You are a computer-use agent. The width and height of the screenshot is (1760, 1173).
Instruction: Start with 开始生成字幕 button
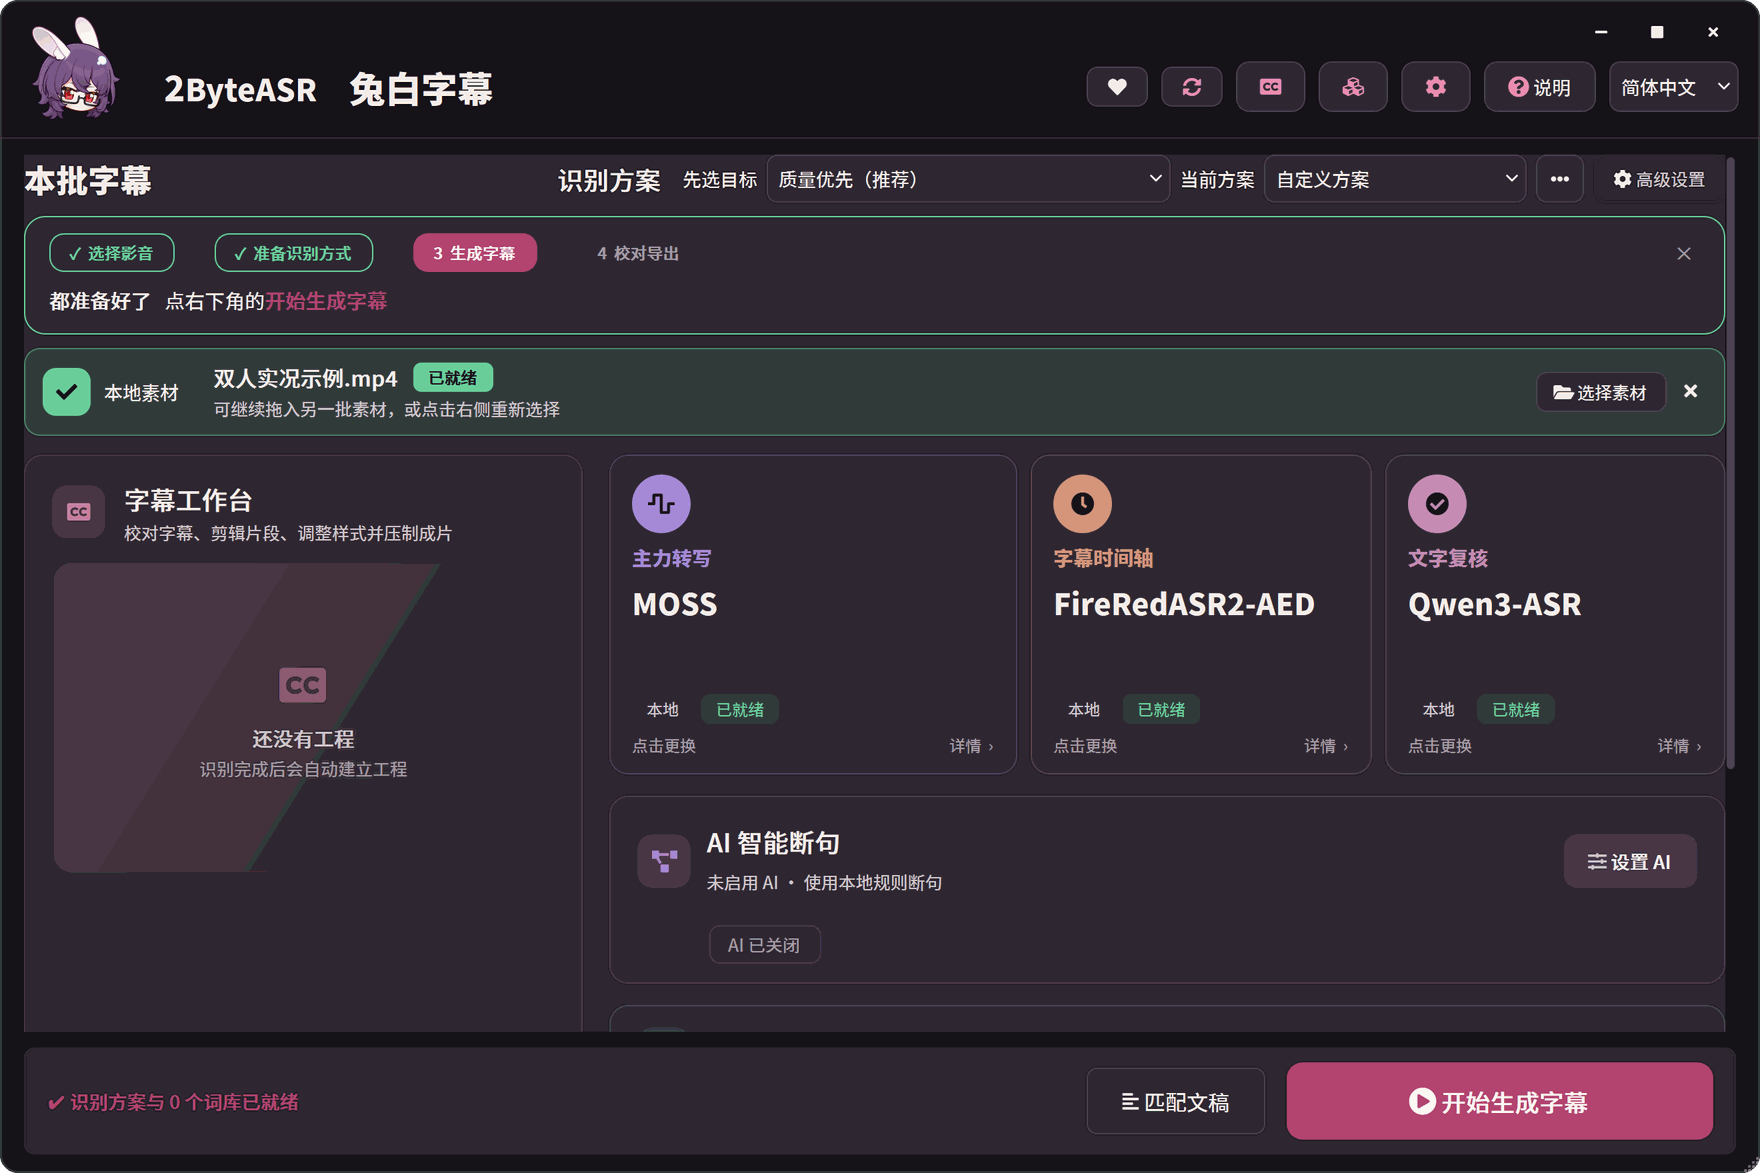pyautogui.click(x=1500, y=1101)
